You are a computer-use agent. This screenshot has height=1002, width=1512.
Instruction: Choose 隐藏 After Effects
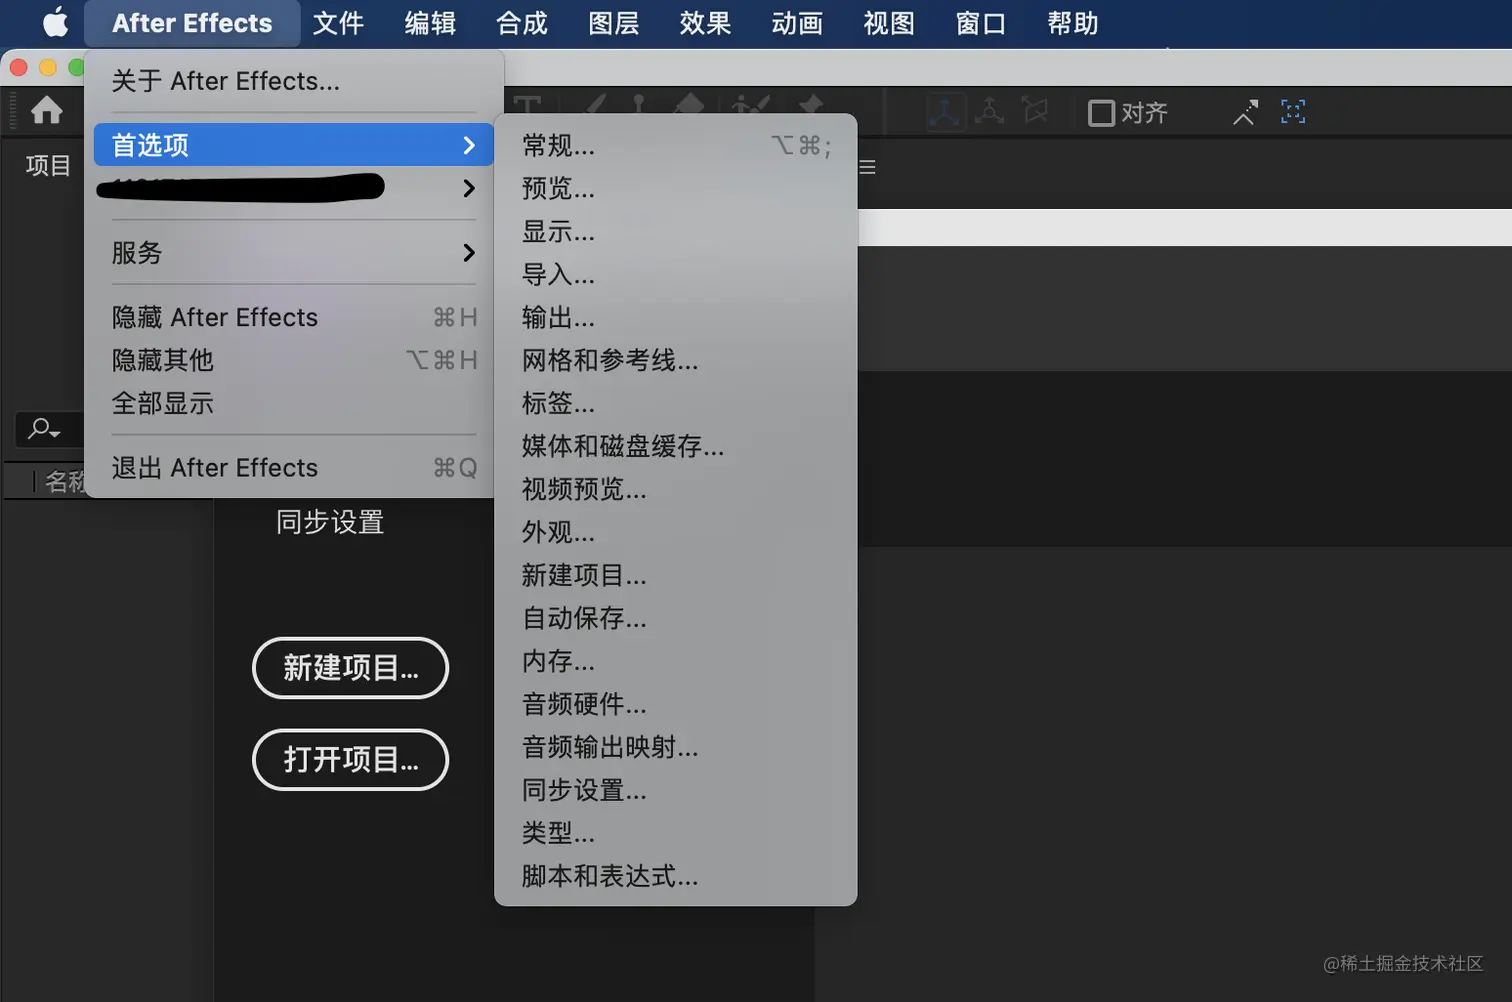294,317
